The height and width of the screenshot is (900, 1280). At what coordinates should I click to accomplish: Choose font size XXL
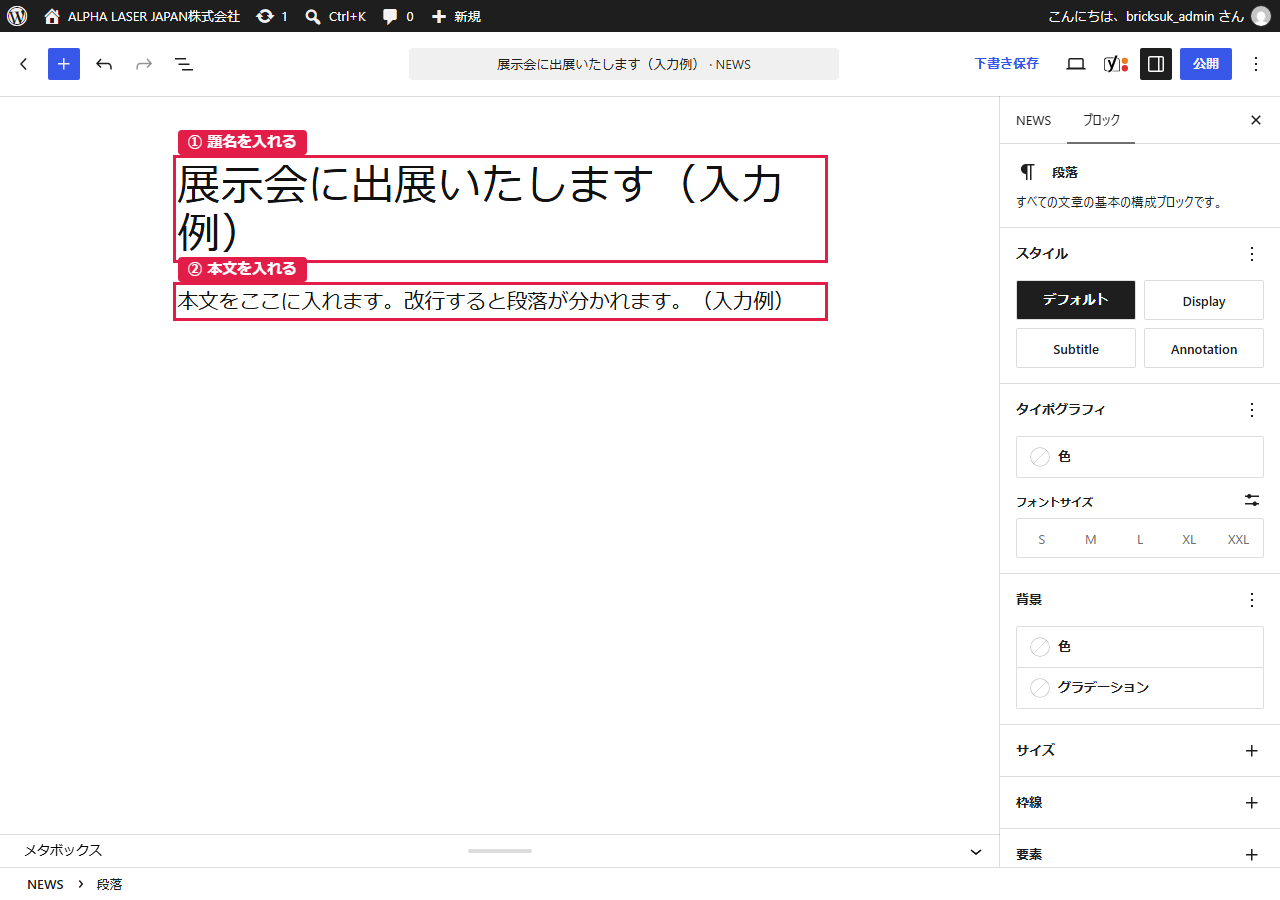[x=1238, y=539]
